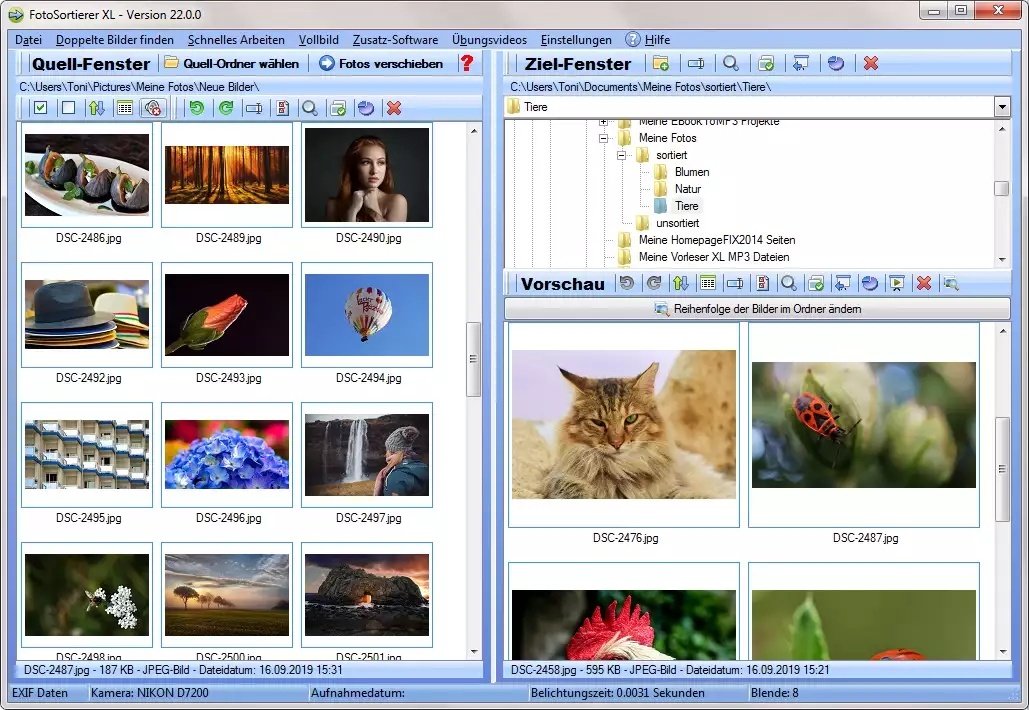Click the pie chart icon in the Ziel-Fenster toolbar
Viewport: 1029px width, 710px height.
click(836, 63)
